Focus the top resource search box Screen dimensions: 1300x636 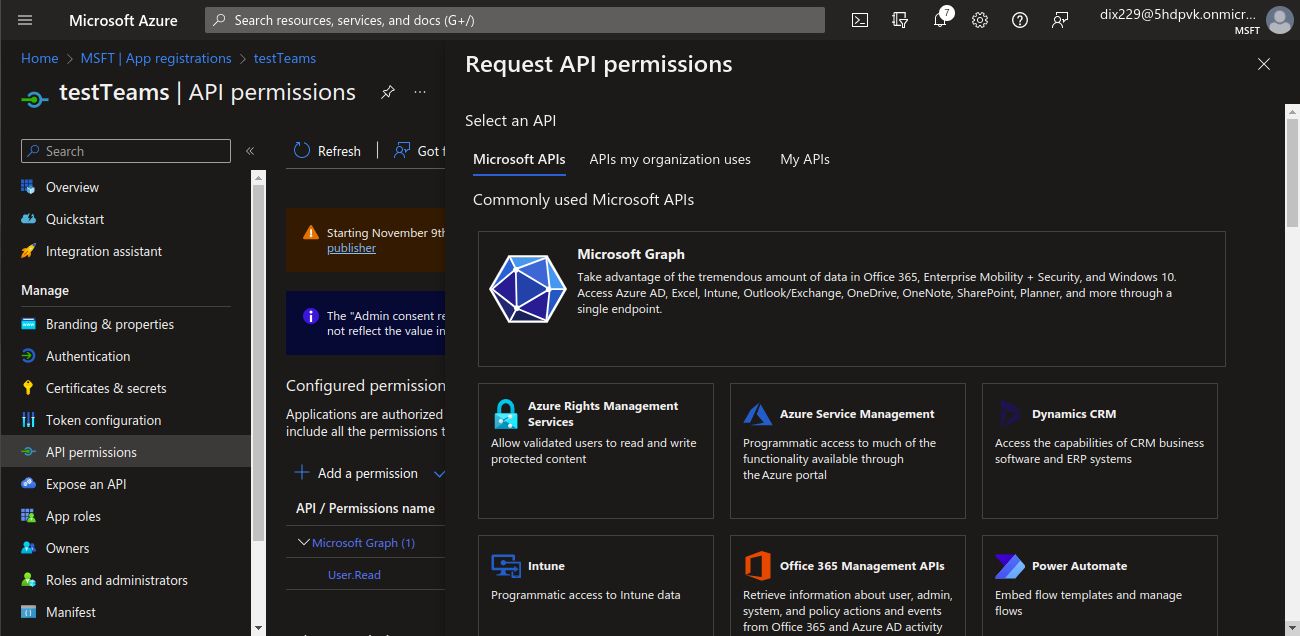[515, 20]
